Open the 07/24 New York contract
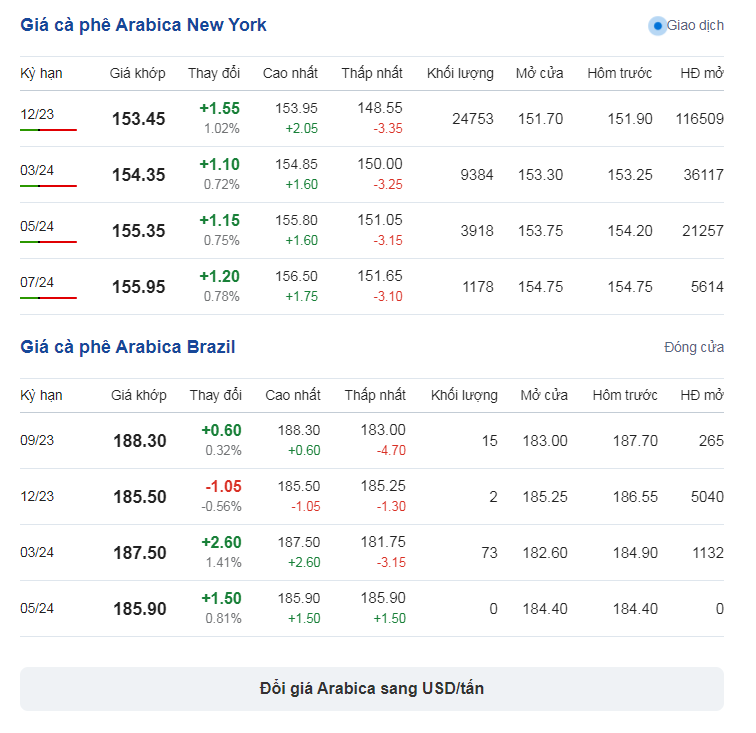Screen dimensions: 756x733 [37, 282]
